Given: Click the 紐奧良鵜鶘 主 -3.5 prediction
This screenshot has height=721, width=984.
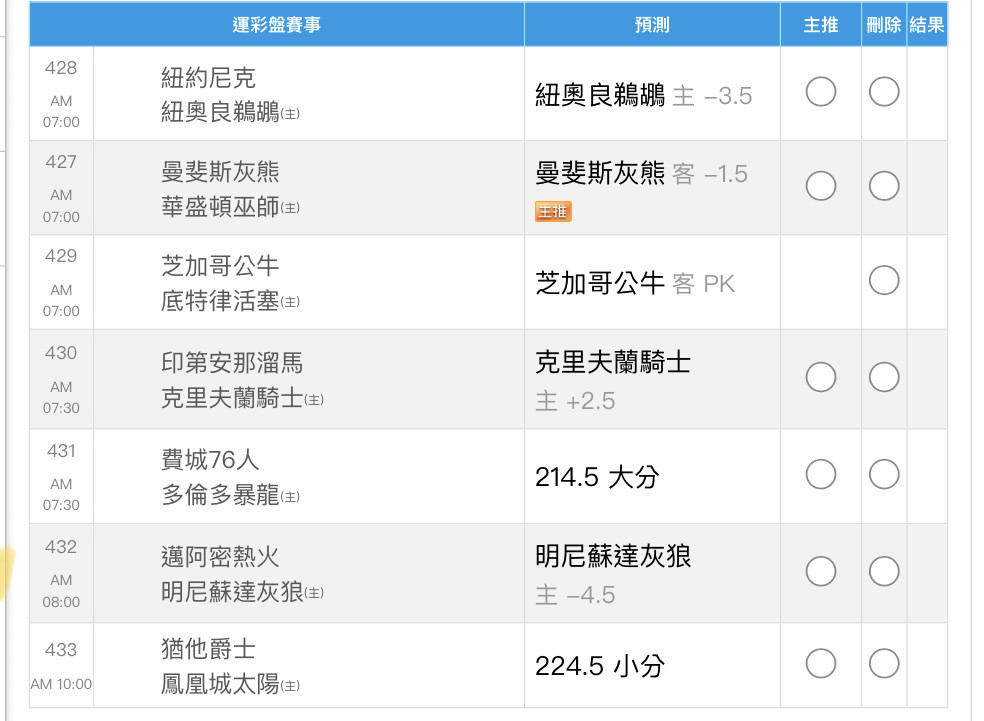Looking at the screenshot, I should [643, 95].
